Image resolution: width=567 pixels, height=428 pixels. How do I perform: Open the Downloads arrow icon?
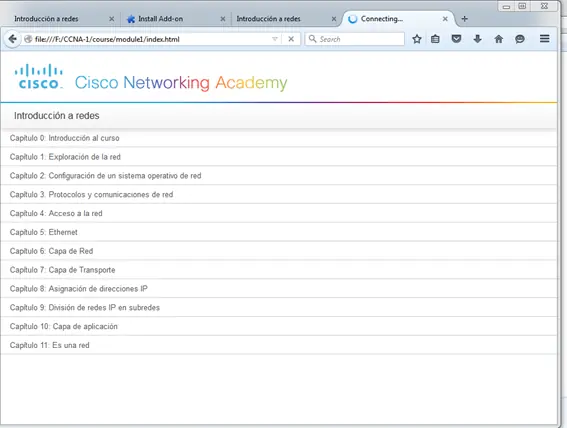coord(477,39)
